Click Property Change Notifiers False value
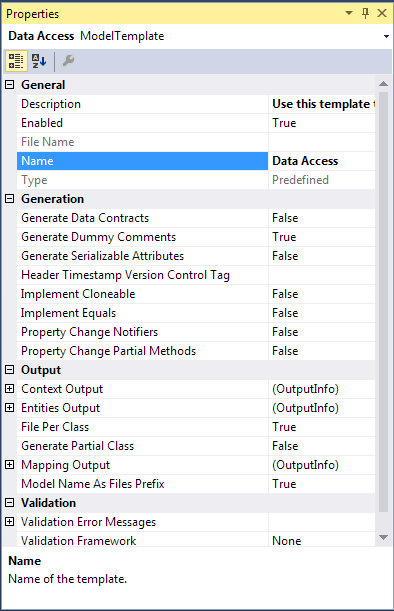The height and width of the screenshot is (611, 394). click(322, 332)
